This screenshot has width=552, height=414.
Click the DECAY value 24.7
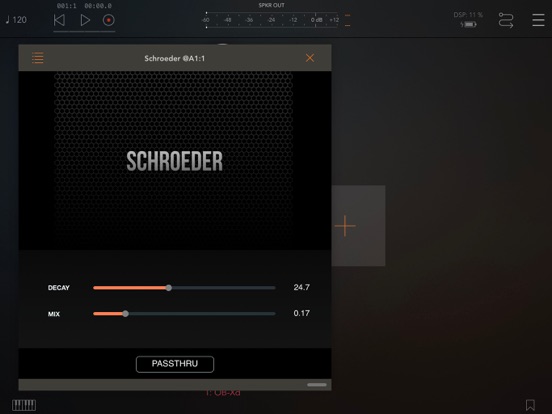[x=302, y=287]
